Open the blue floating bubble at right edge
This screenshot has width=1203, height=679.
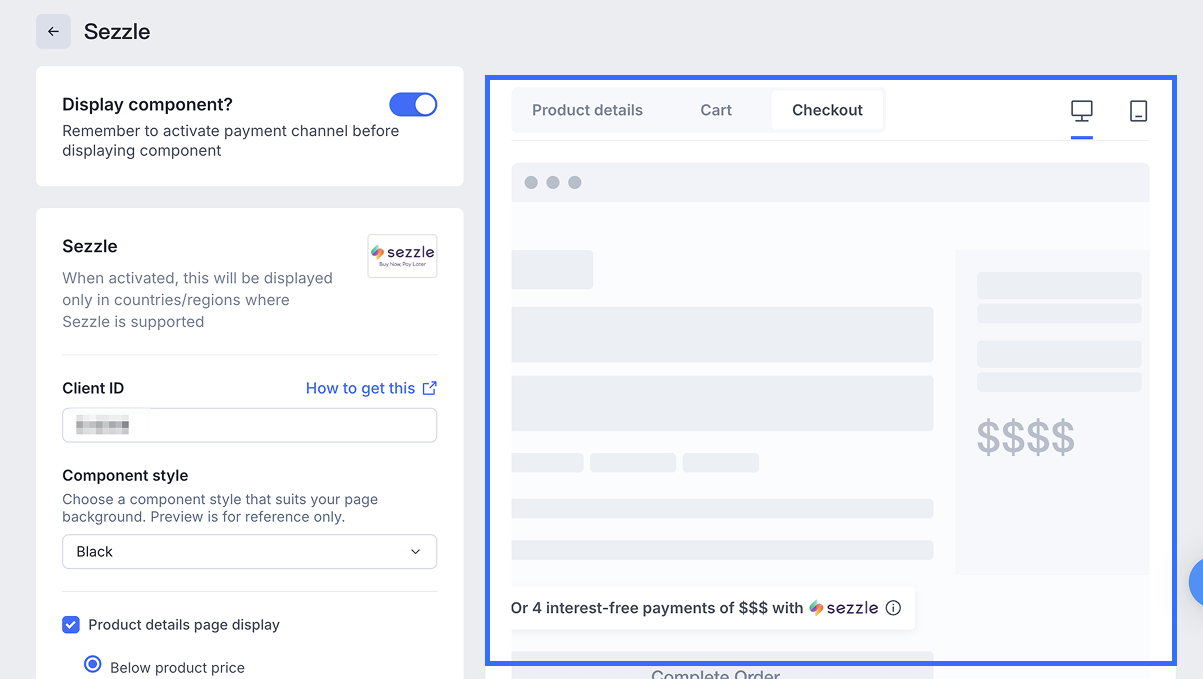click(1195, 582)
